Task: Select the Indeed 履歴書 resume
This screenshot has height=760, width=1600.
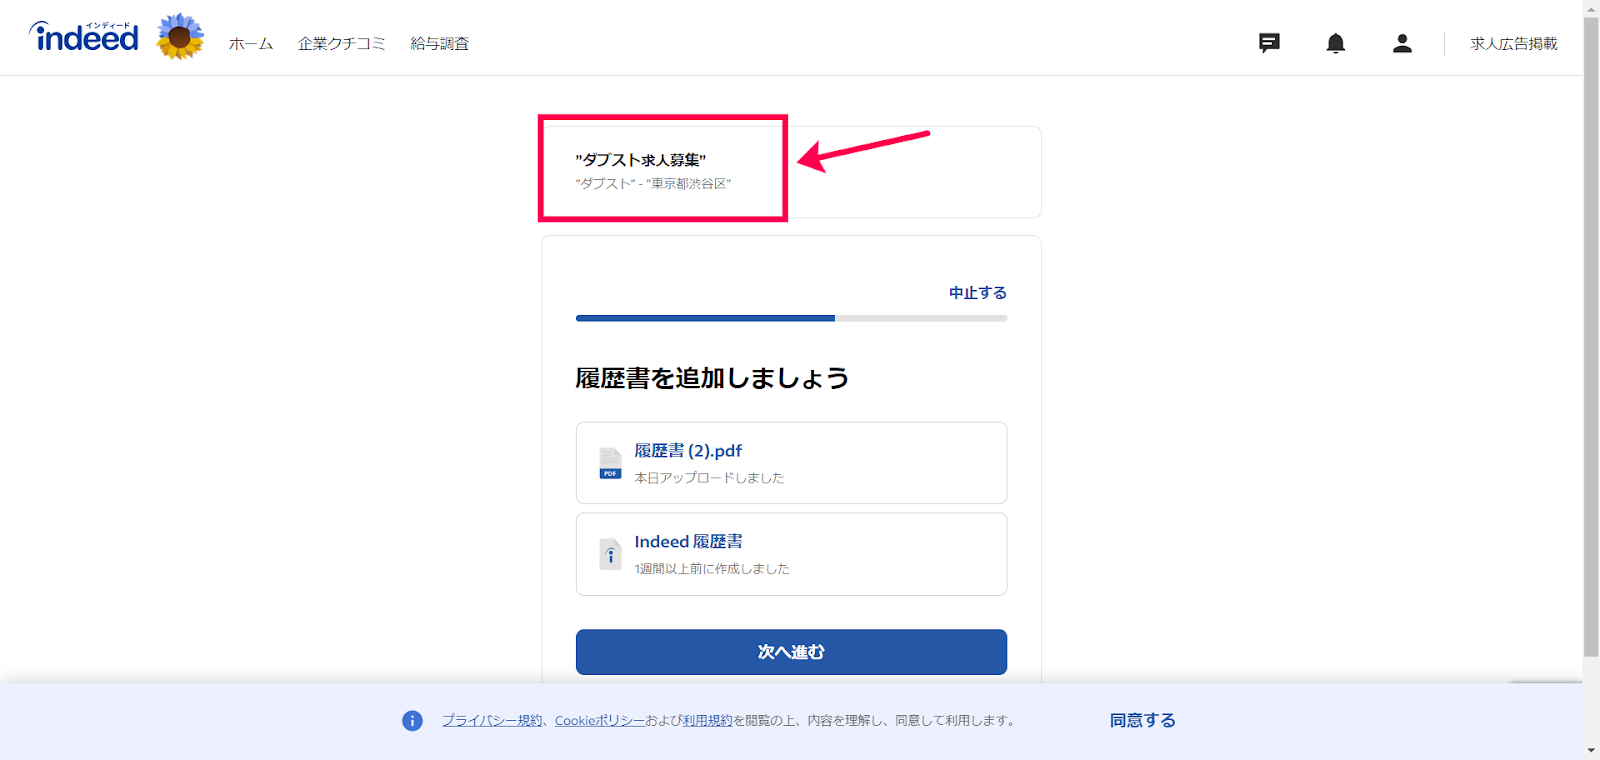Action: [791, 554]
